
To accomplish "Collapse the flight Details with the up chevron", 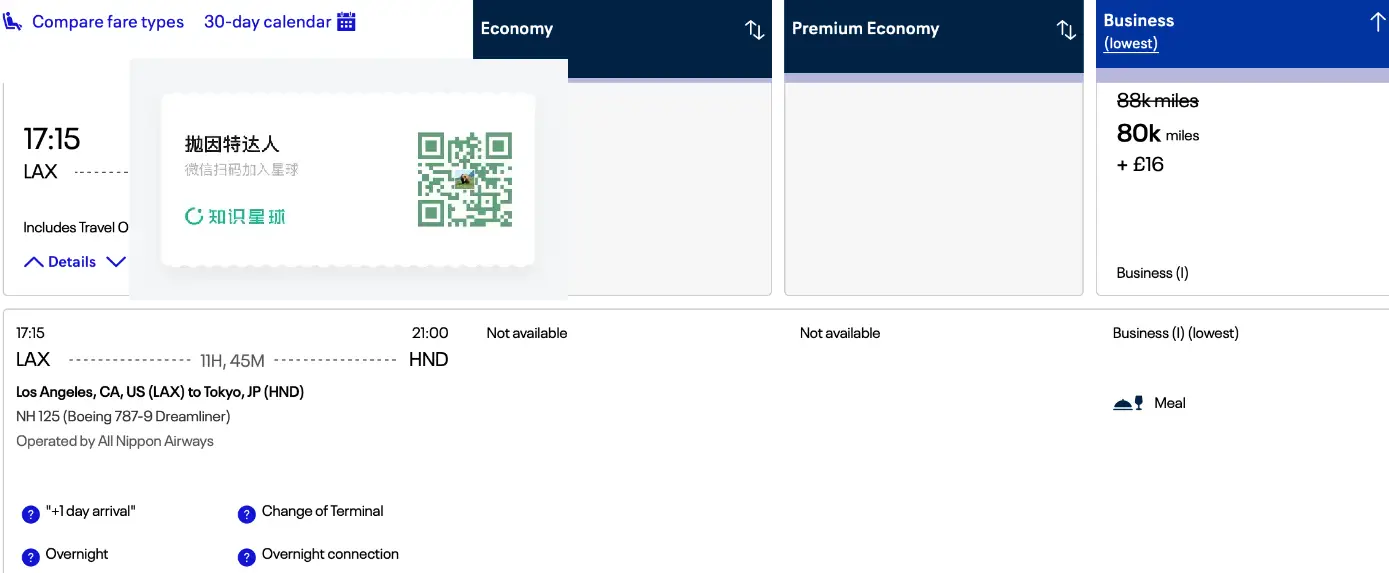I will (34, 262).
